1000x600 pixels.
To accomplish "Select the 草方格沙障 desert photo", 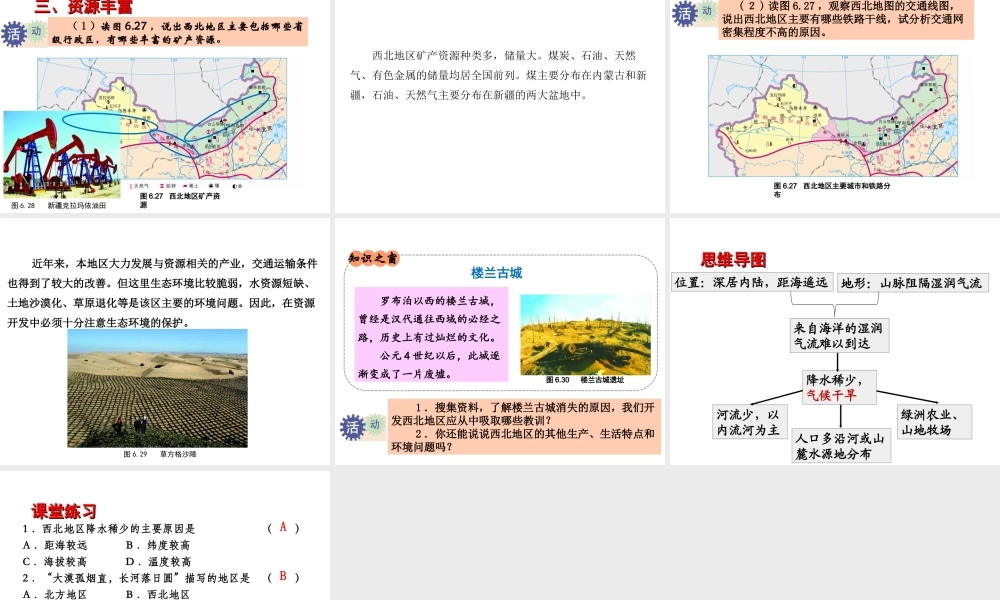I will (x=158, y=388).
